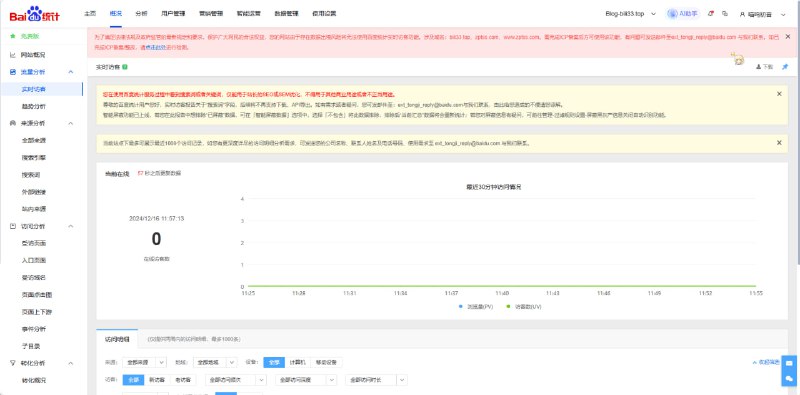The width and height of the screenshot is (800, 395).
Task: Collapse the 来源分析 sidebar section
Action: click(x=71, y=123)
